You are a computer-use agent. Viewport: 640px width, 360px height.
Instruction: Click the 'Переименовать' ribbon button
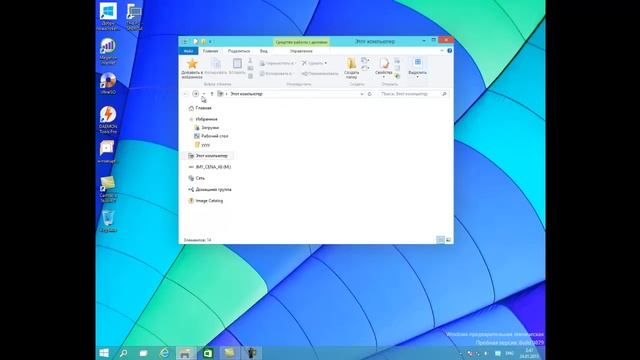tap(320, 73)
